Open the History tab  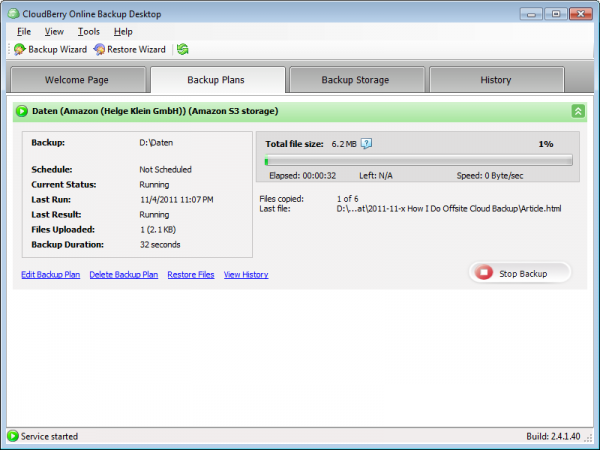[x=497, y=80]
